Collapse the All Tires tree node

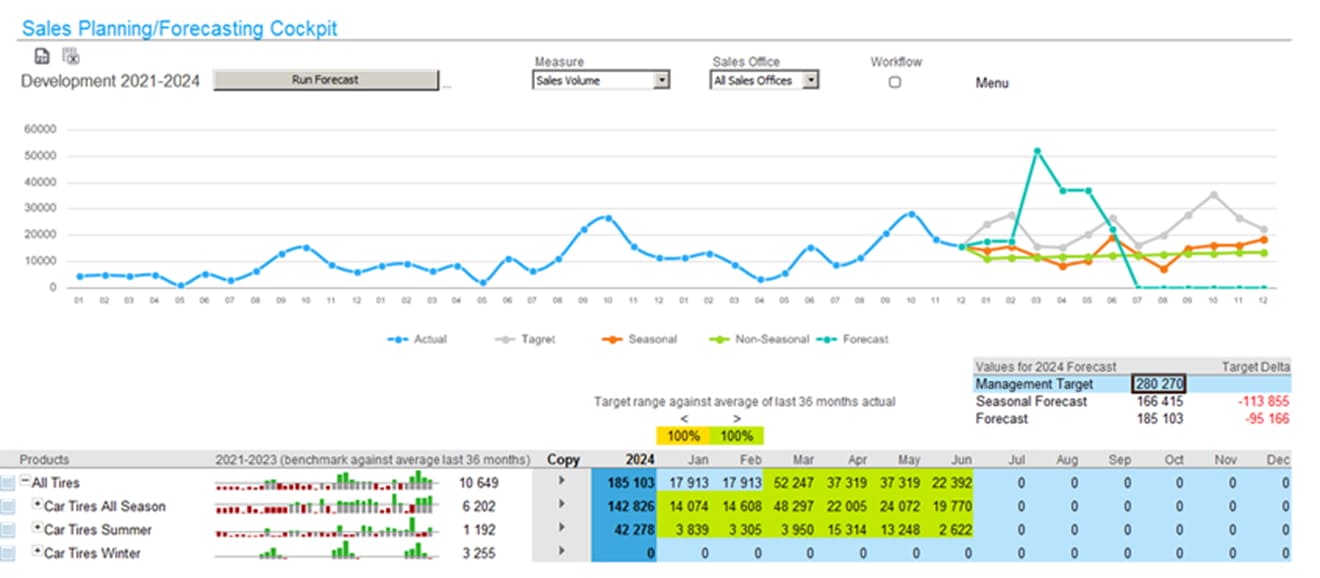click(25, 482)
